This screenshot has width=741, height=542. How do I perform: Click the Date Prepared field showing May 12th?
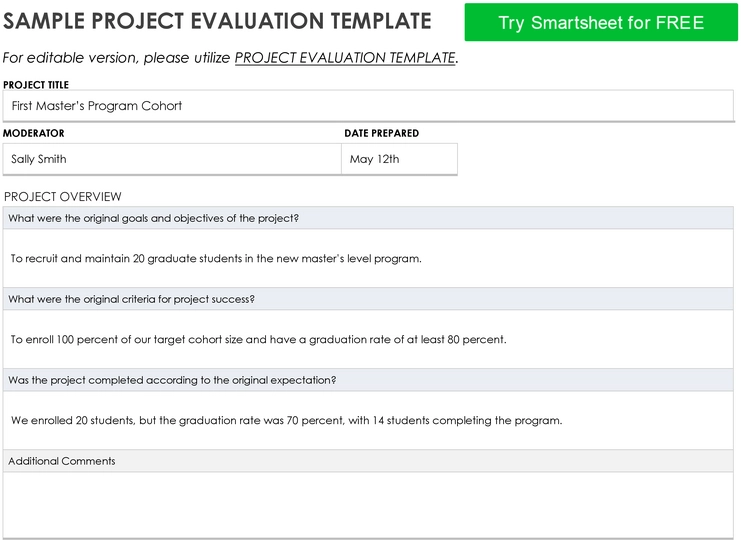coord(399,159)
